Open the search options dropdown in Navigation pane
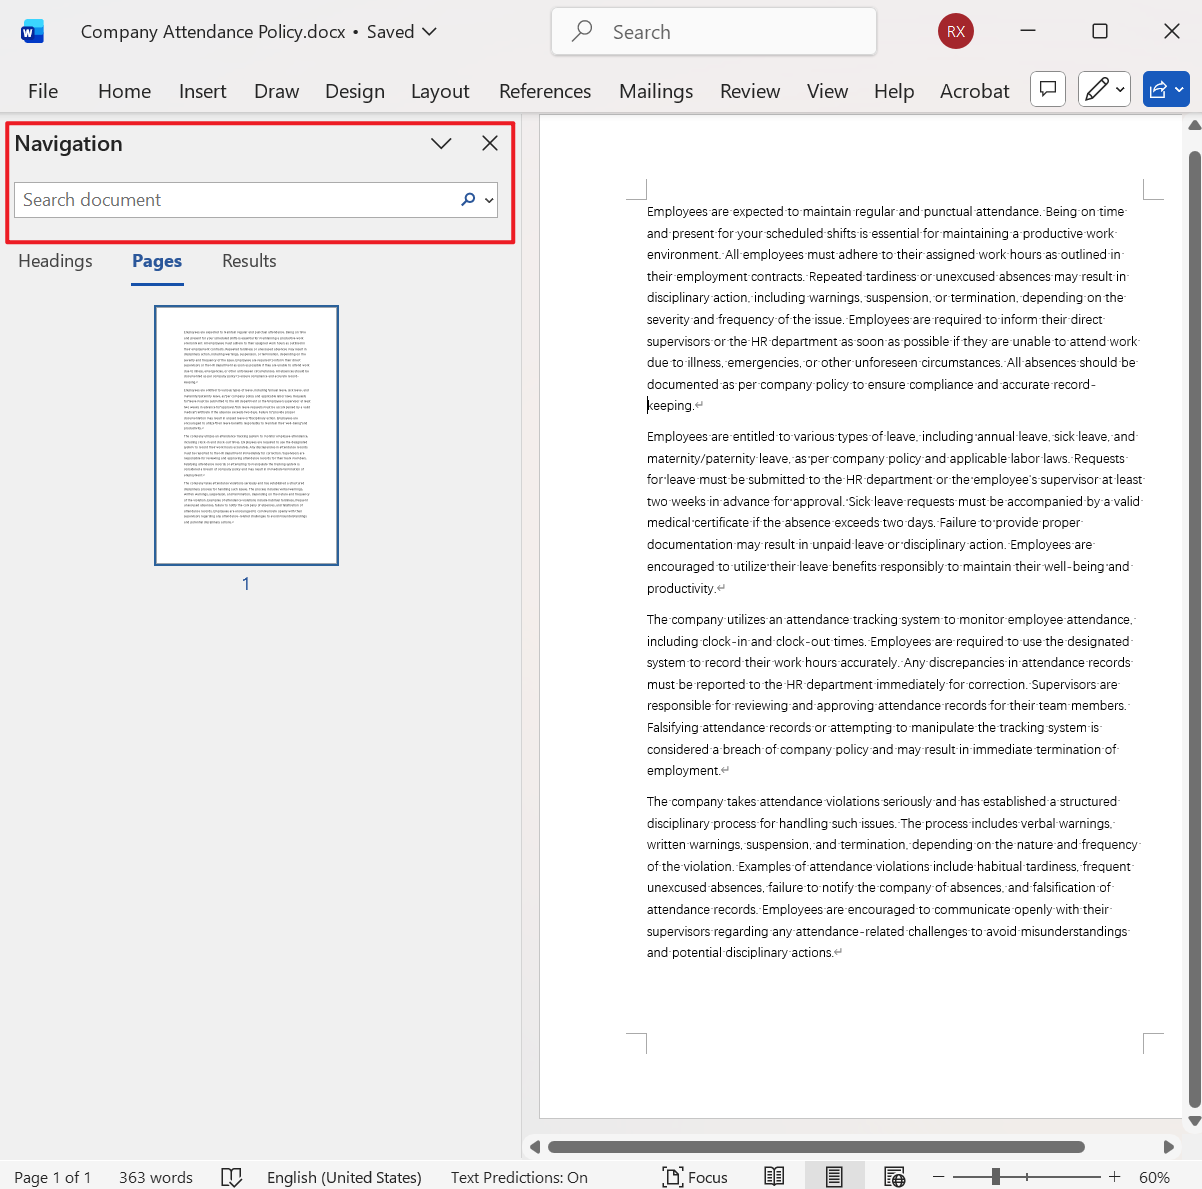Image resolution: width=1202 pixels, height=1189 pixels. [487, 199]
